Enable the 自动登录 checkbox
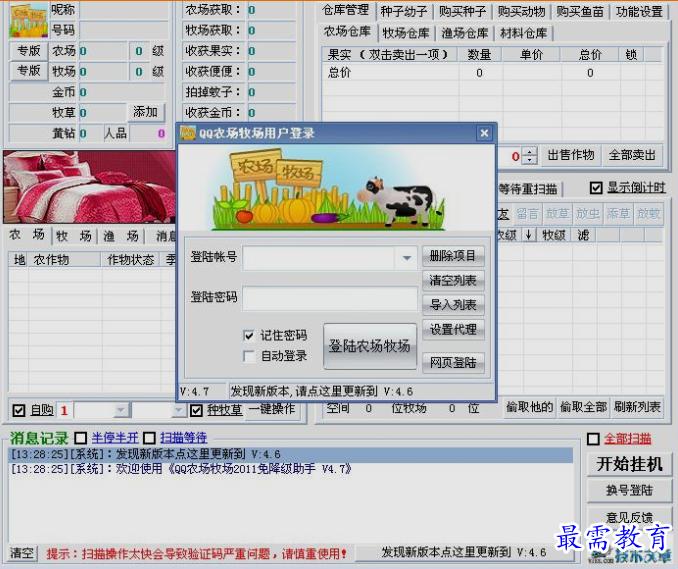 pyautogui.click(x=249, y=356)
